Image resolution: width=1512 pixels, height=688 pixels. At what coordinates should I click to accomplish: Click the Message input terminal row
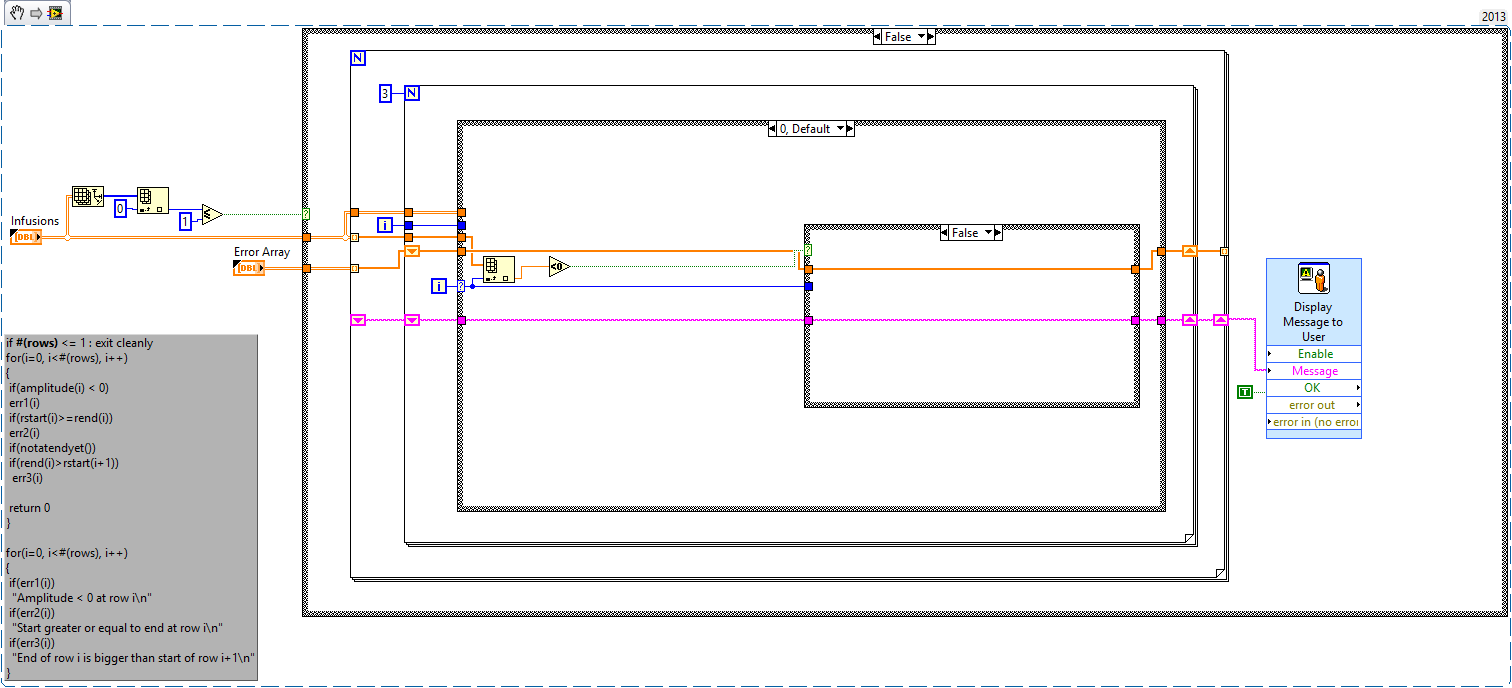[1314, 371]
